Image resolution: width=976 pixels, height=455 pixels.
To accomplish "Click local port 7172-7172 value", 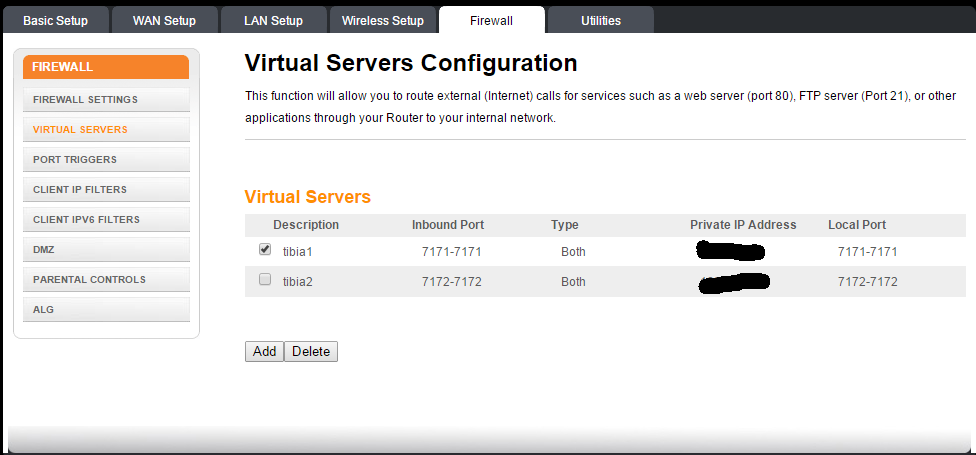I will click(x=868, y=282).
